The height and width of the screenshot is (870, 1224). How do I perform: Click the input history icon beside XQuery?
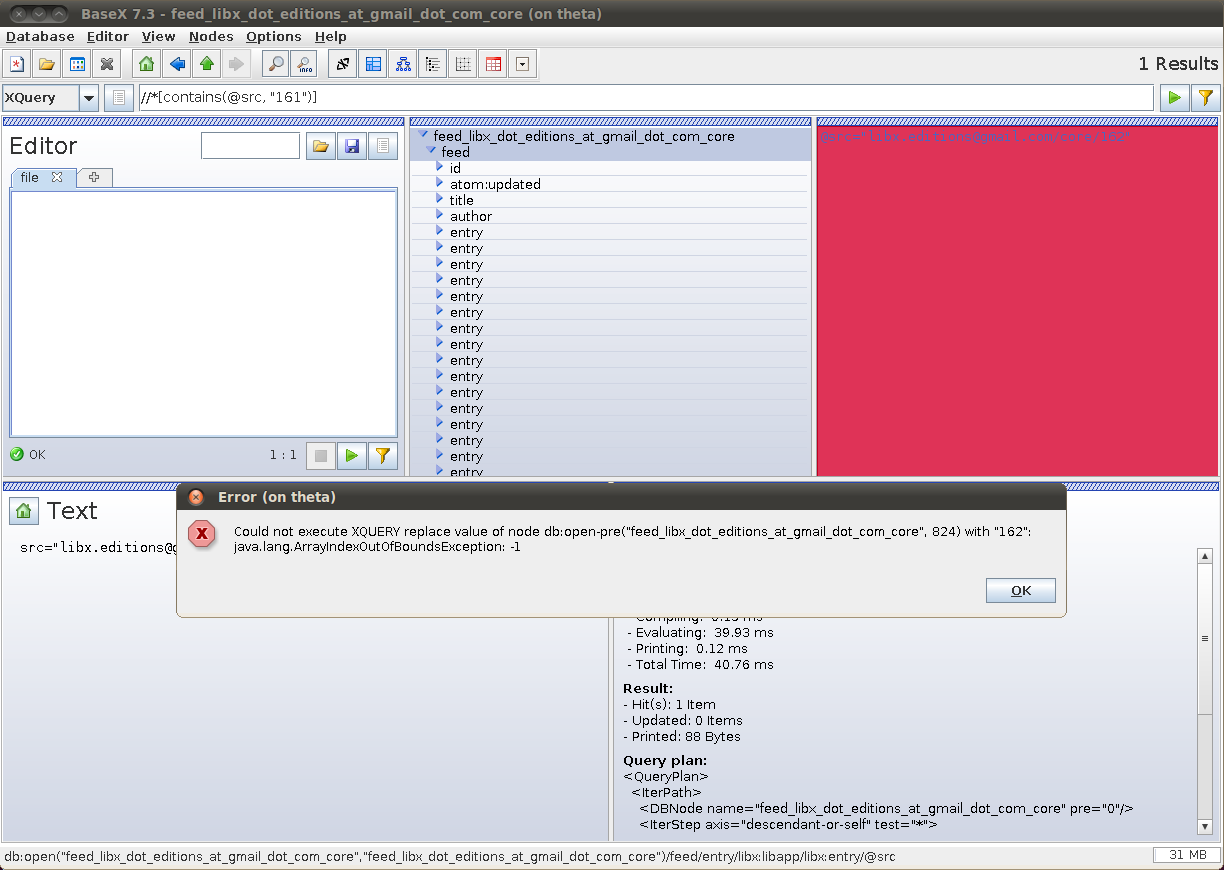click(x=118, y=98)
